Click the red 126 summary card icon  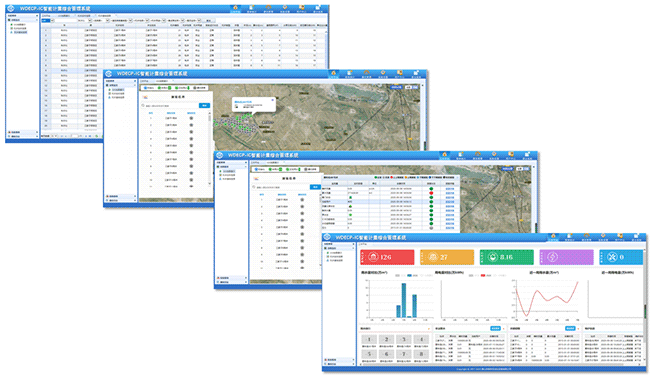click(373, 257)
